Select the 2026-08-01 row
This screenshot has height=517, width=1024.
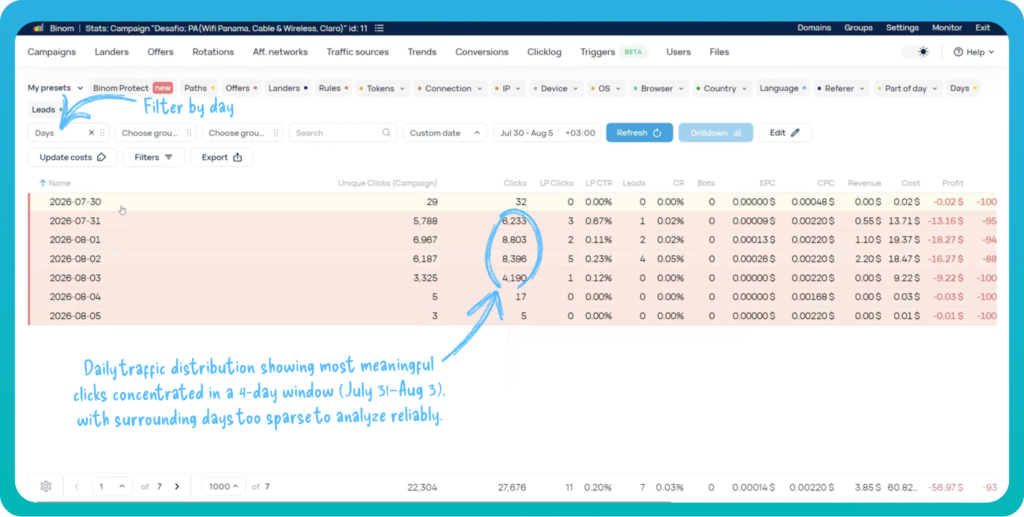click(x=512, y=240)
